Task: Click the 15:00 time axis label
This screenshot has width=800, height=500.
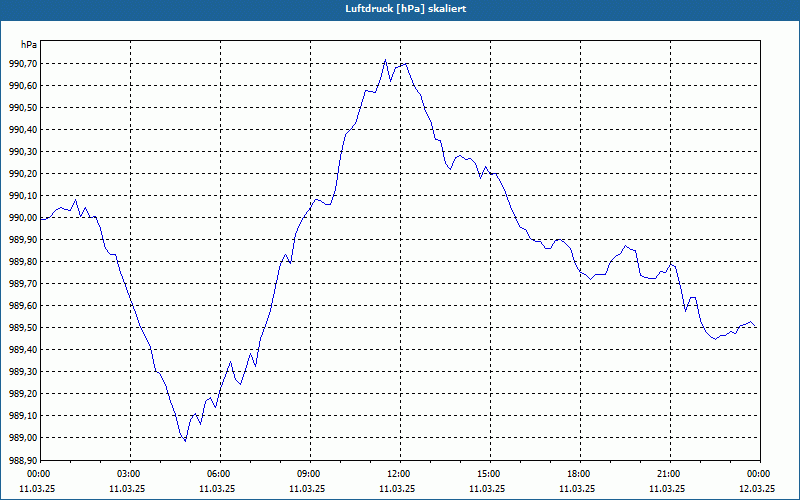Action: click(x=490, y=474)
